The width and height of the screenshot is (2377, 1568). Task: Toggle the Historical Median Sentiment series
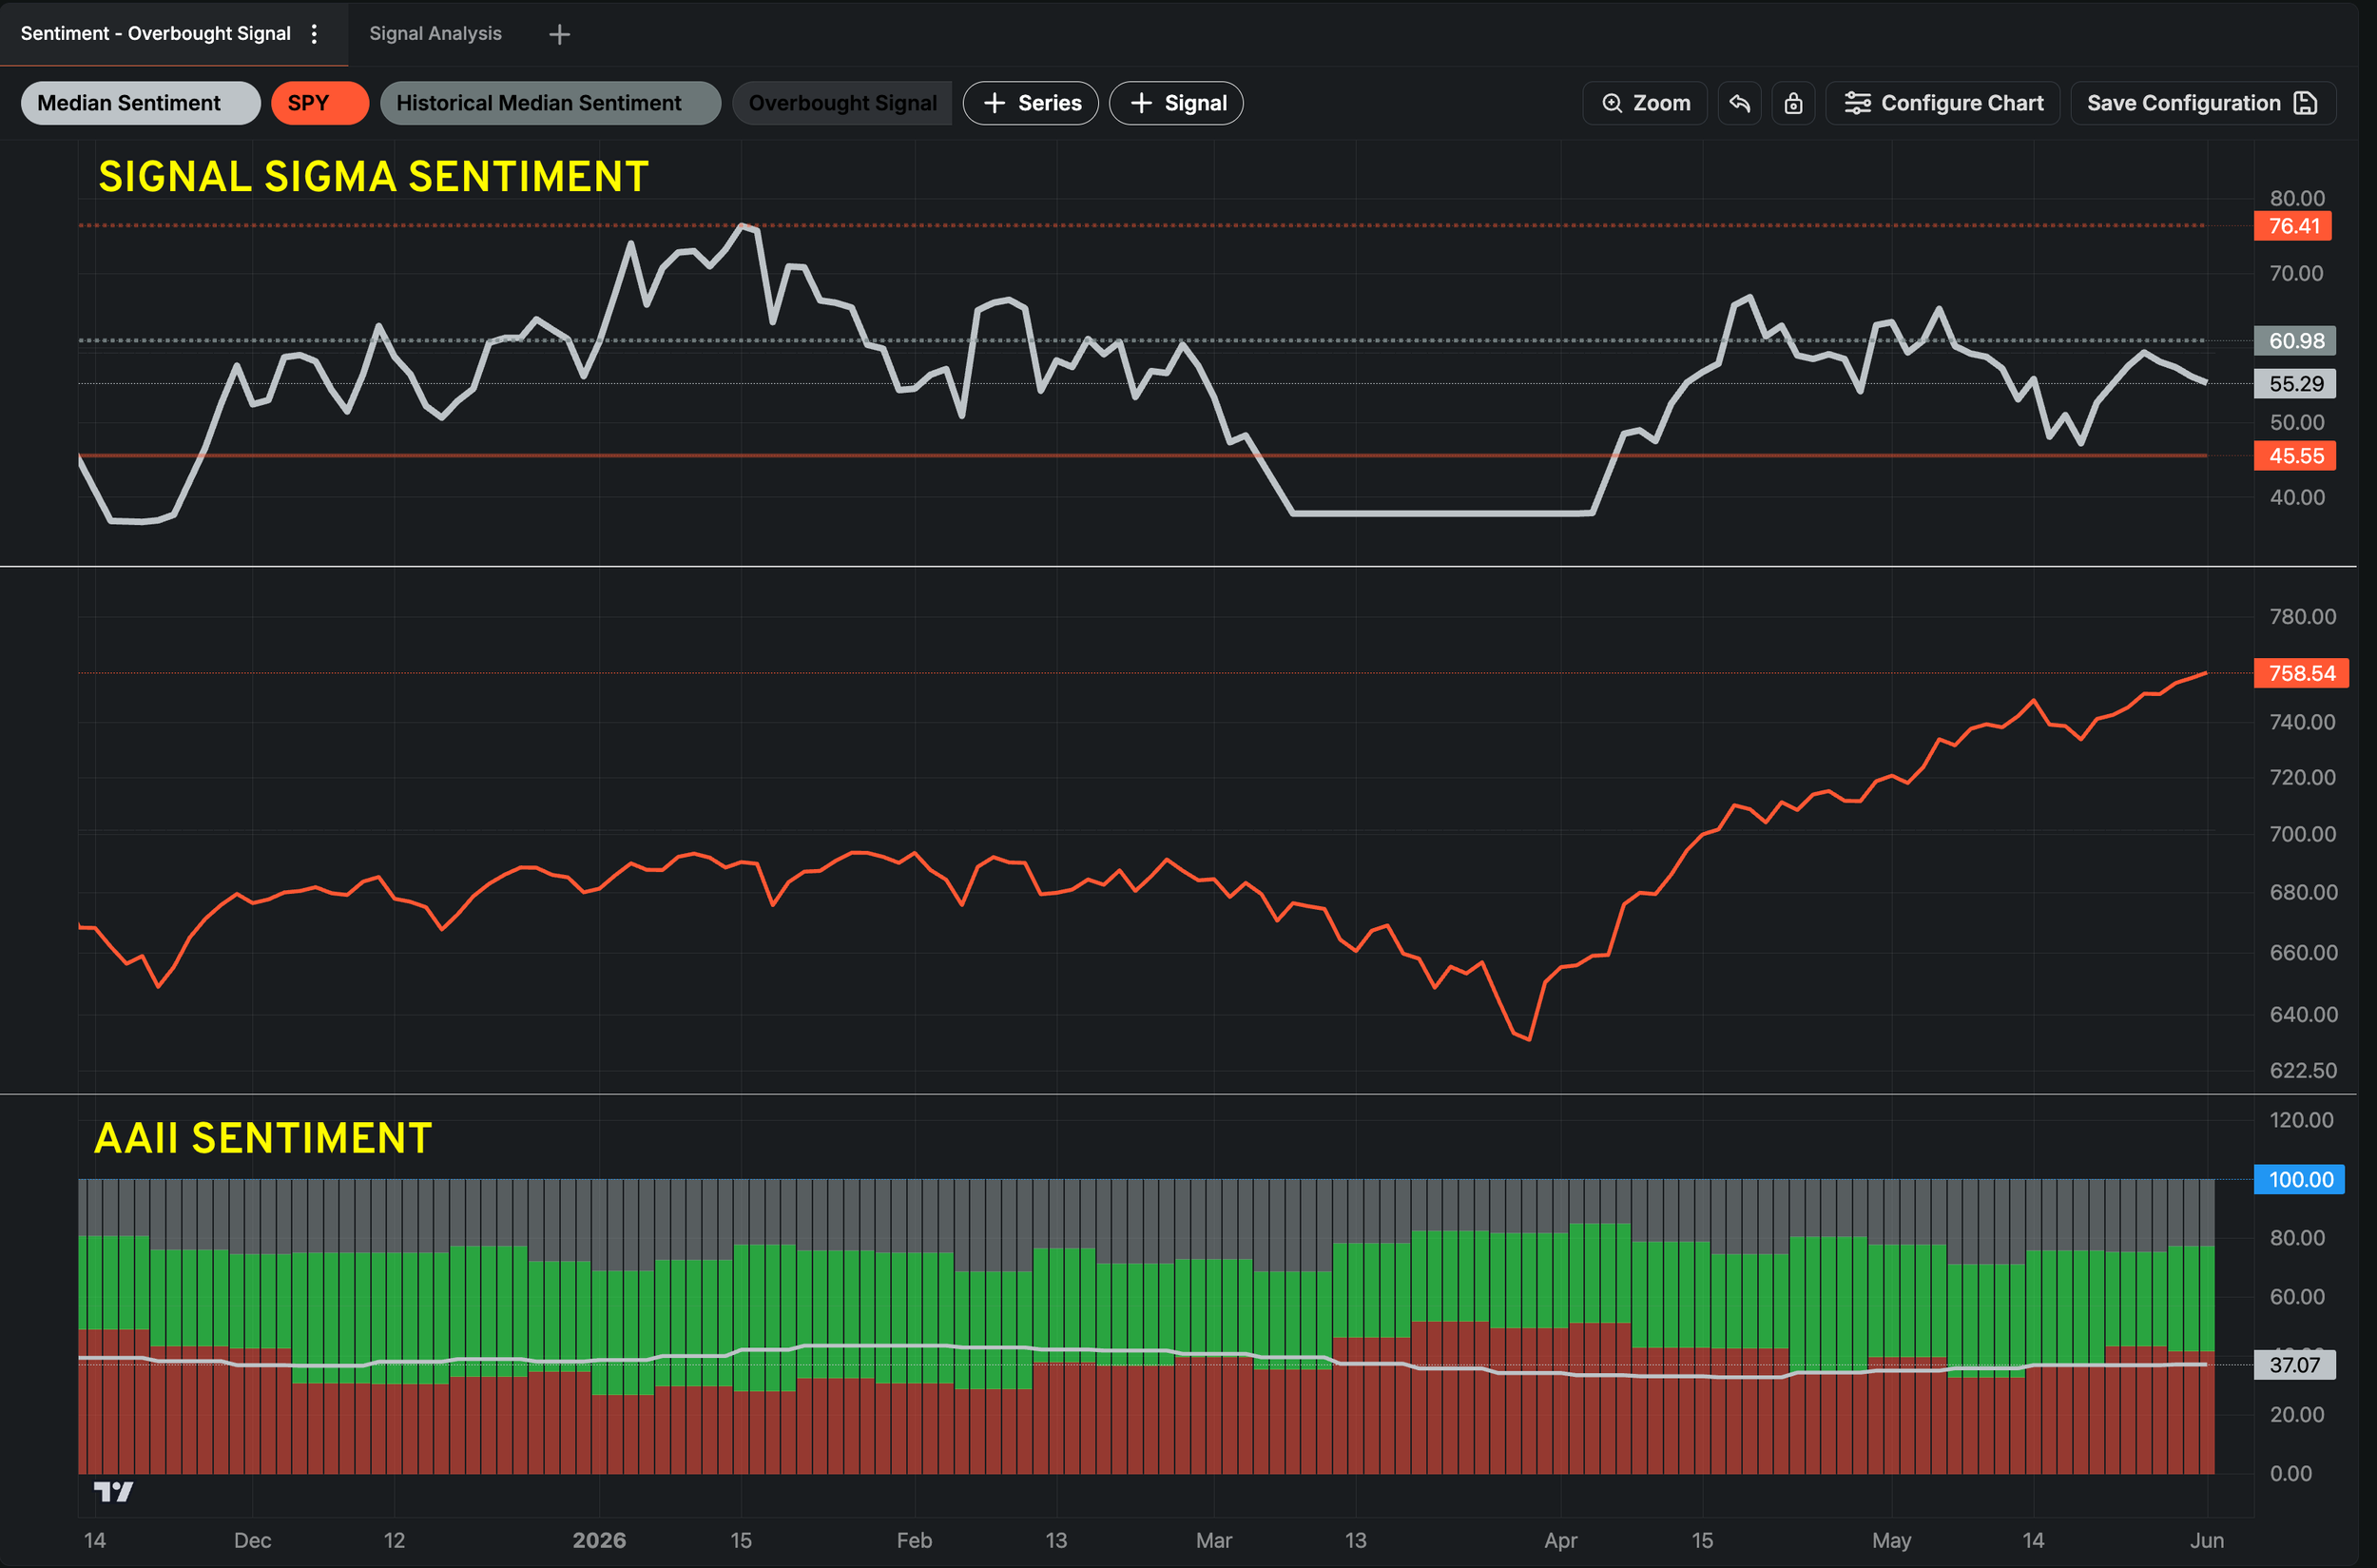(550, 103)
